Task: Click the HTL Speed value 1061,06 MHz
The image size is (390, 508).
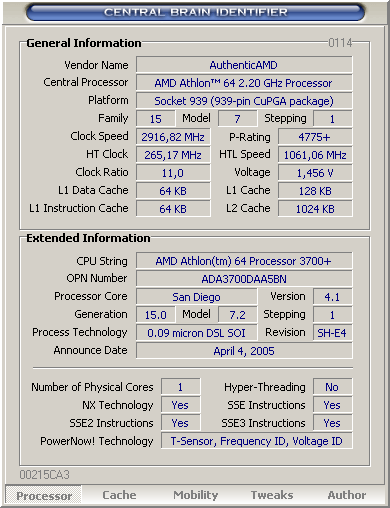Action: 315,155
